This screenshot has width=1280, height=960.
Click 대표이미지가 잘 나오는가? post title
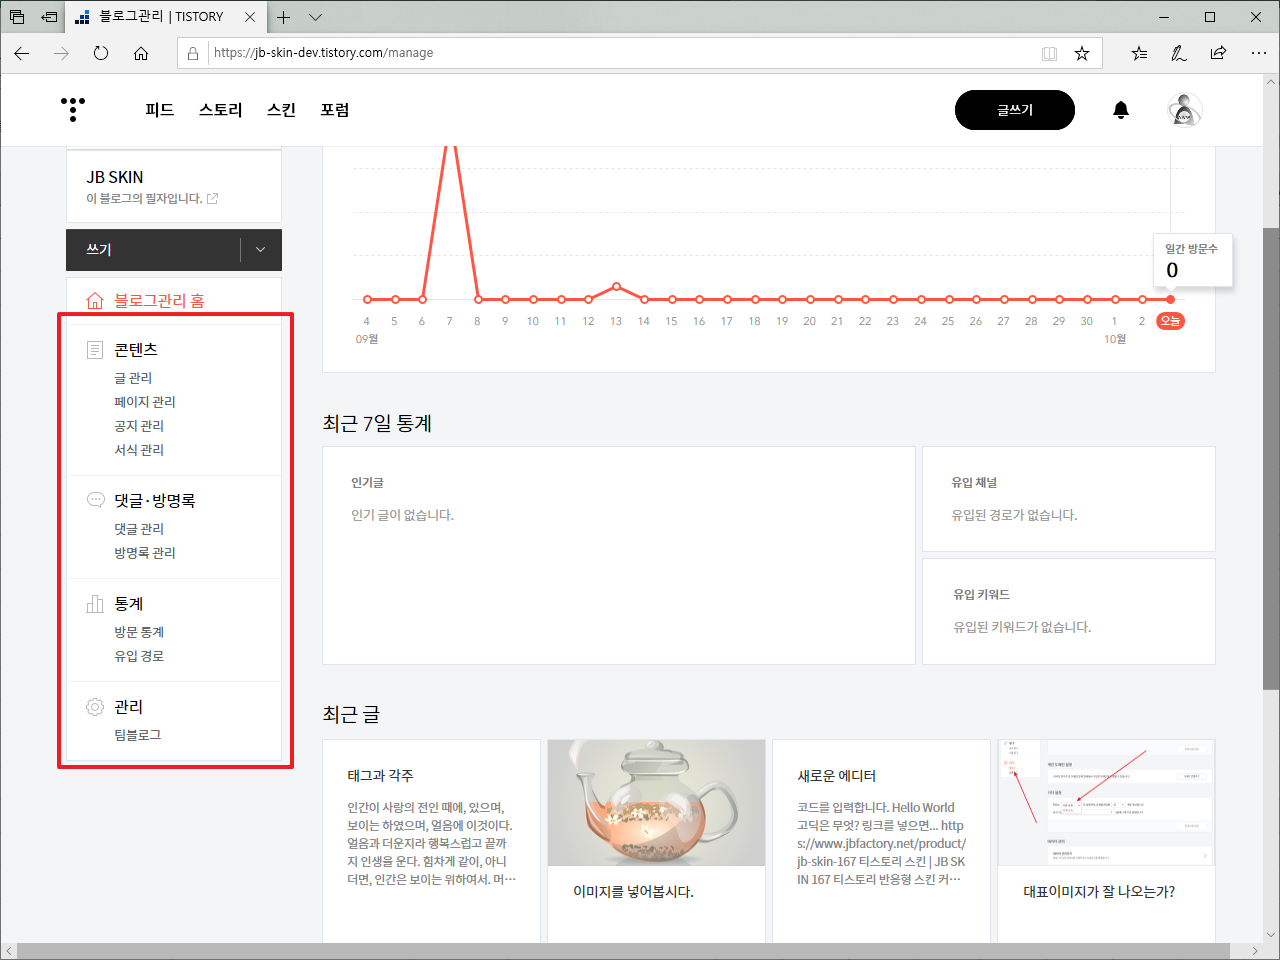(1099, 892)
